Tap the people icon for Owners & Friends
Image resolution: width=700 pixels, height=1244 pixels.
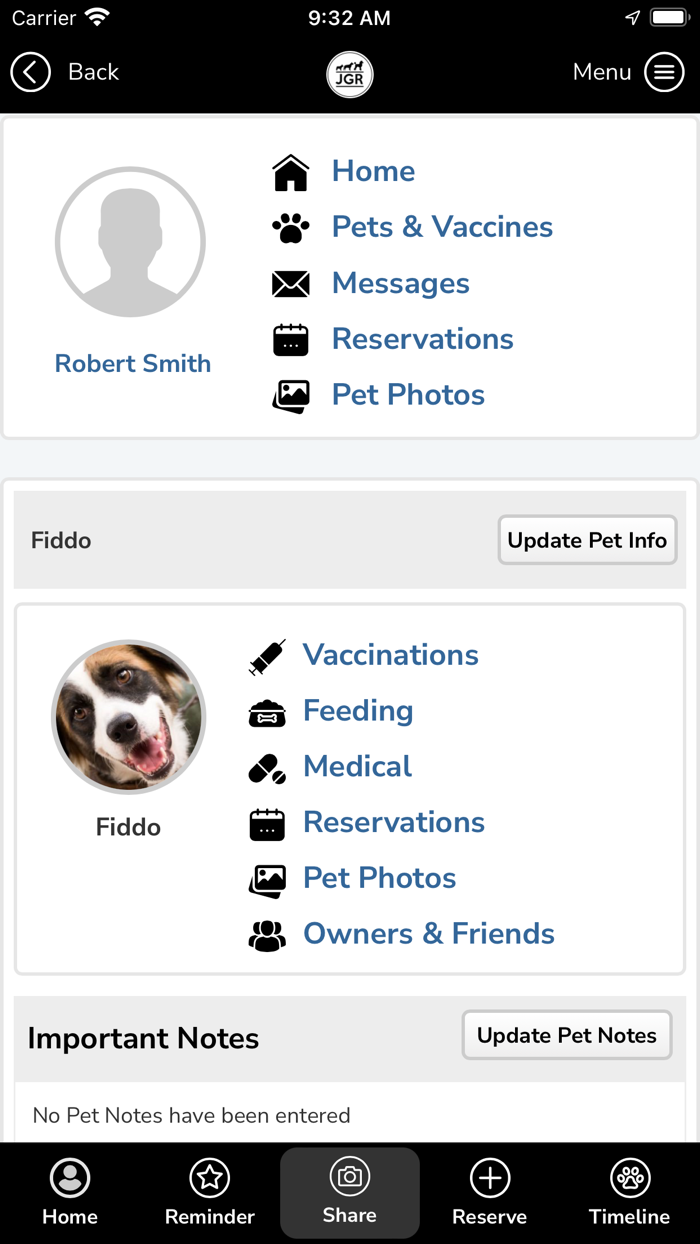267,935
